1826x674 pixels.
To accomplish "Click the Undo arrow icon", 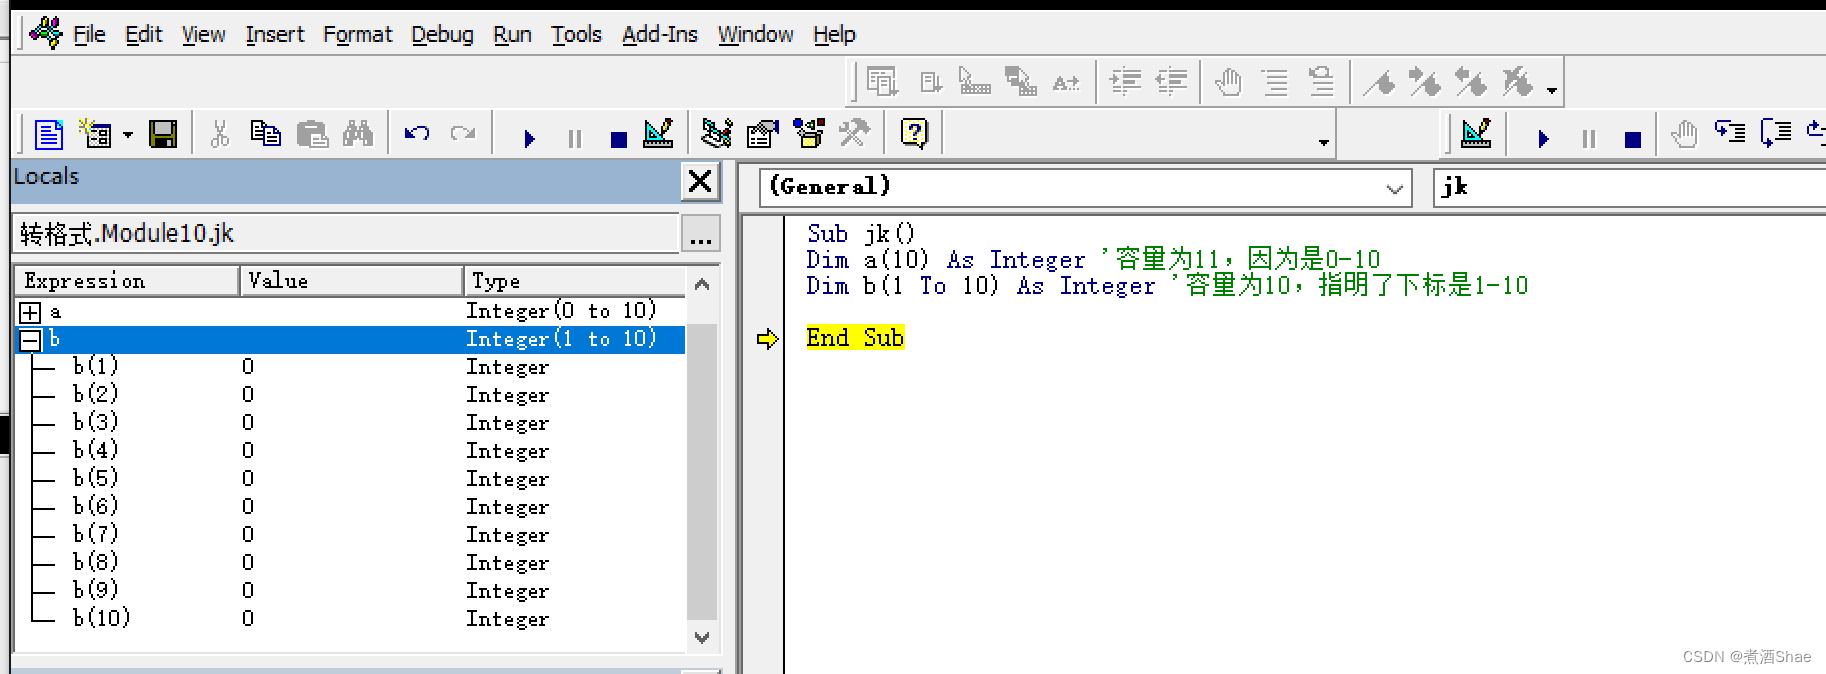I will pyautogui.click(x=417, y=134).
